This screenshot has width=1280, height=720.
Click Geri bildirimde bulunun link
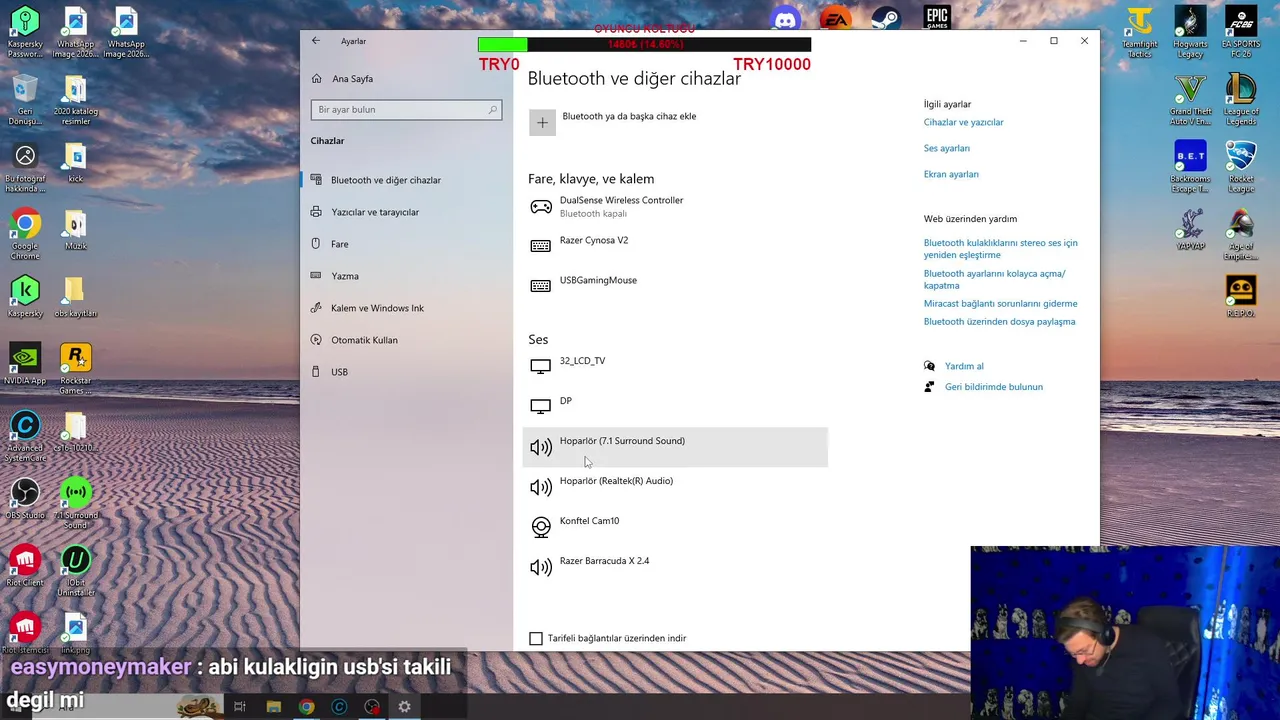(x=993, y=387)
